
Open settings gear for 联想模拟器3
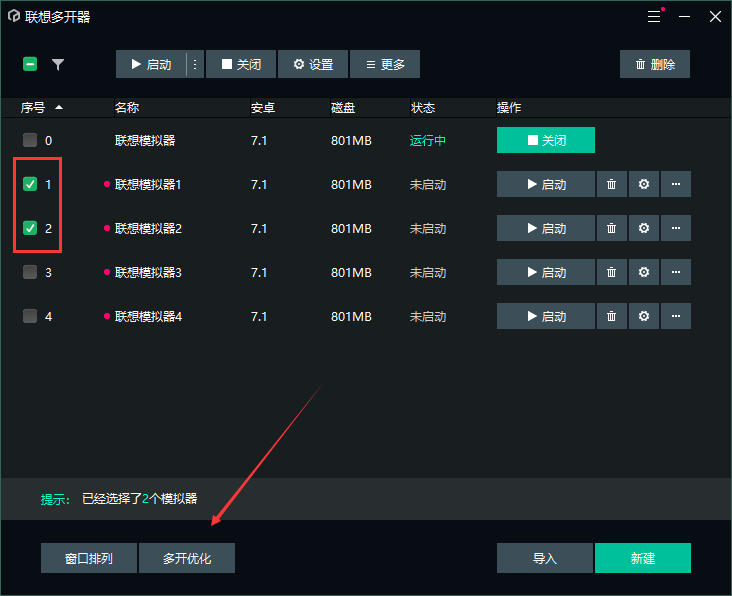[644, 272]
